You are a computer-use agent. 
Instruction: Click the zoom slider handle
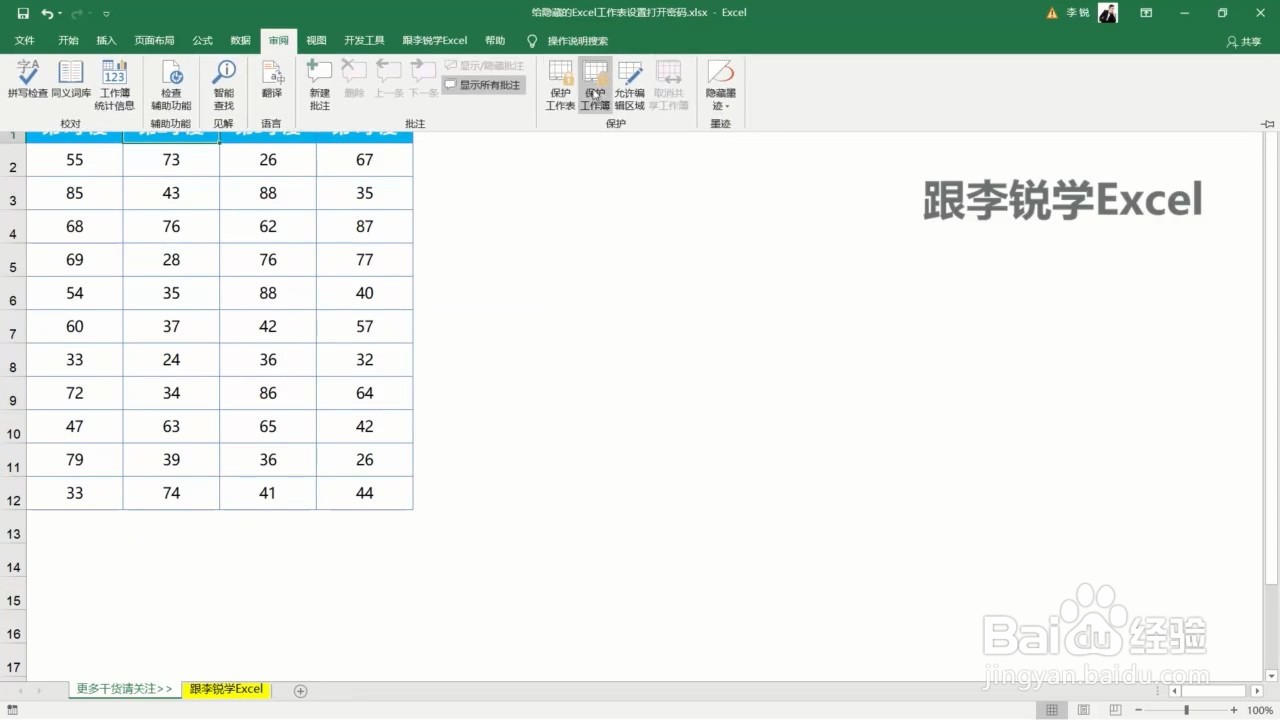click(x=1187, y=710)
